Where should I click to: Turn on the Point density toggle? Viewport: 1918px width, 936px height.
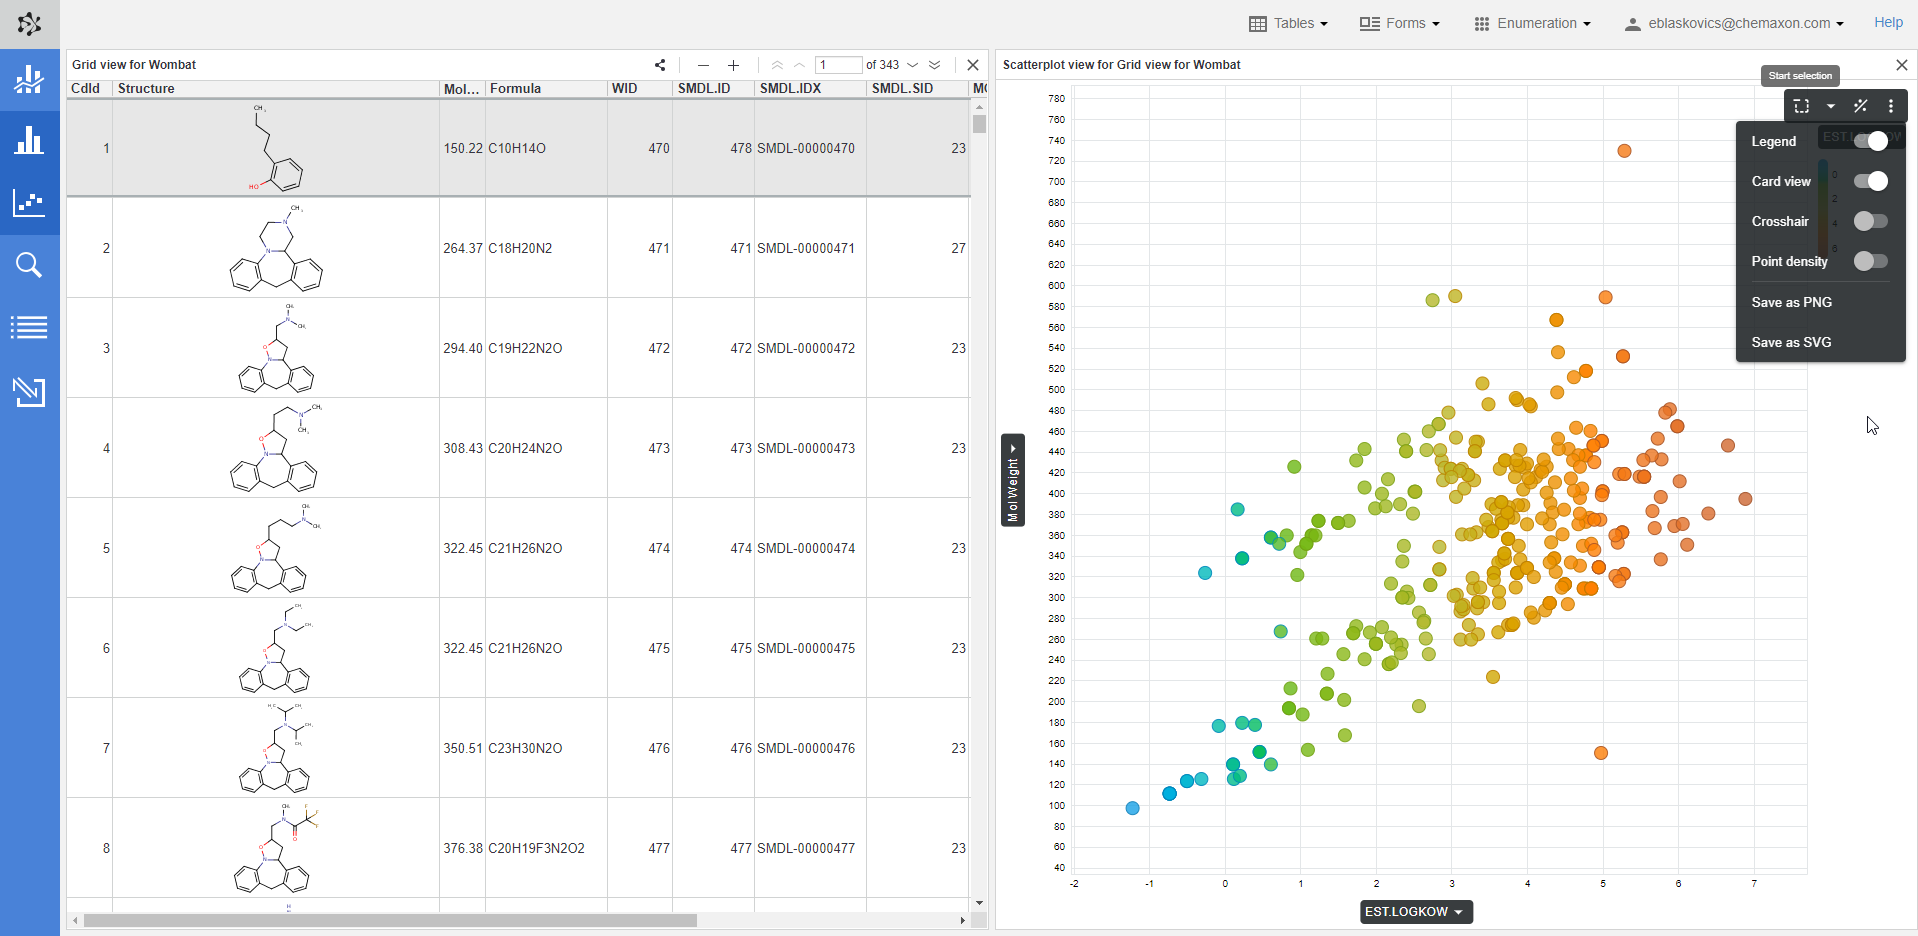(x=1870, y=261)
